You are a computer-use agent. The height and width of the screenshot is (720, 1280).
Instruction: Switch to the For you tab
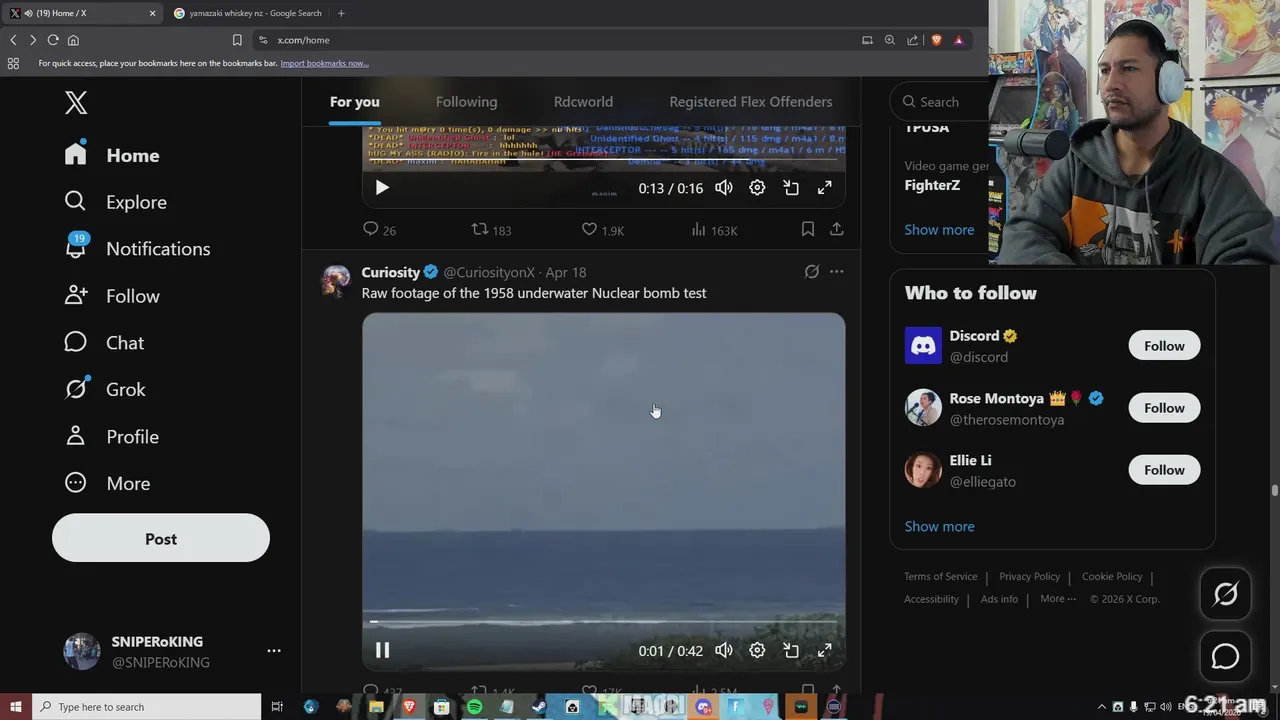point(355,102)
